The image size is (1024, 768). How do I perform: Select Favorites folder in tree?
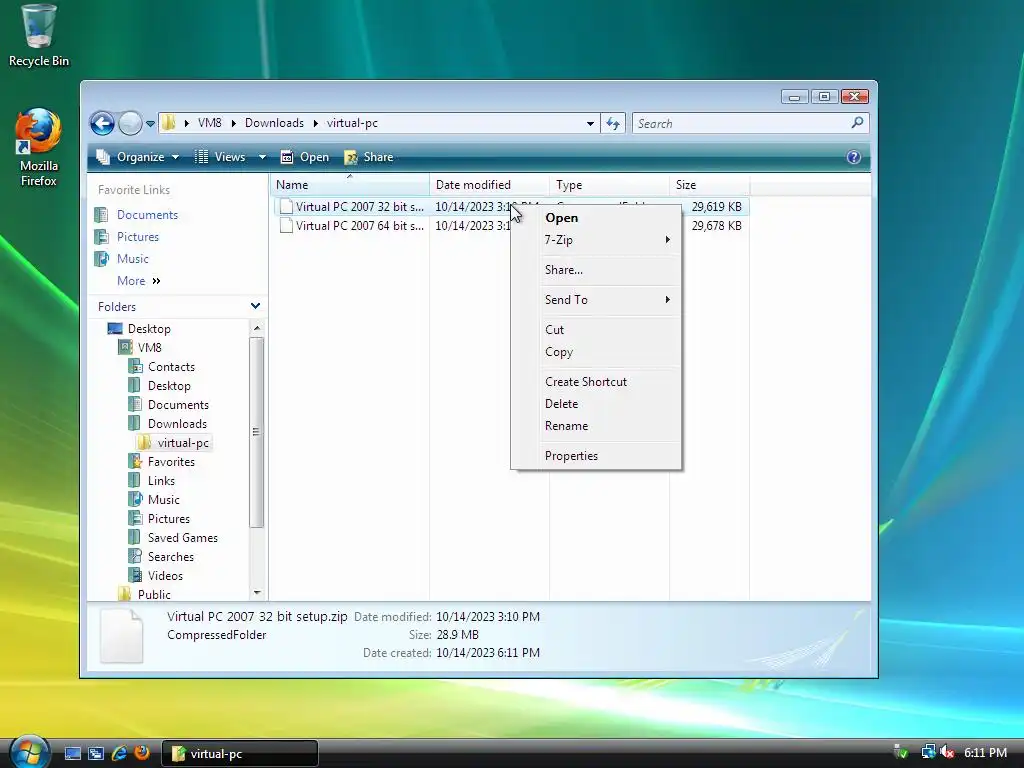(x=161, y=462)
